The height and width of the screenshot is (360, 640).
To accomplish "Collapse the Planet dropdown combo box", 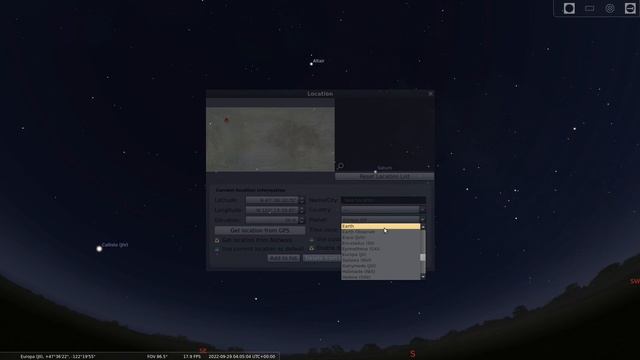I will pyautogui.click(x=383, y=220).
